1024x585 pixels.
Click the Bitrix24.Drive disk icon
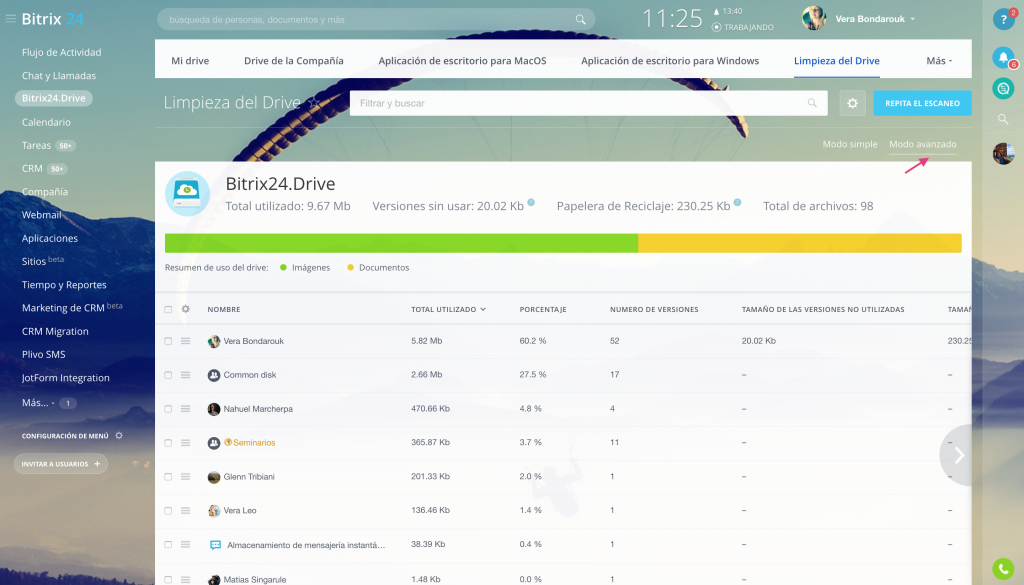pos(187,194)
